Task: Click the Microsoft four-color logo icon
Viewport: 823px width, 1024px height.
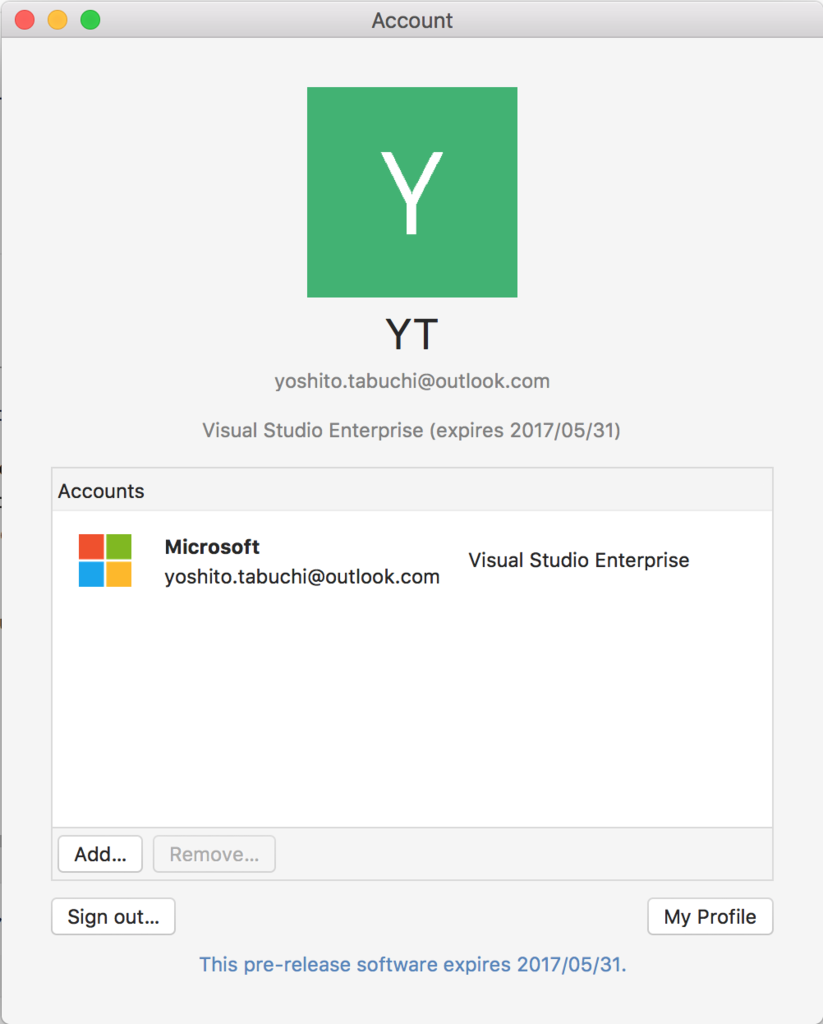Action: point(105,560)
